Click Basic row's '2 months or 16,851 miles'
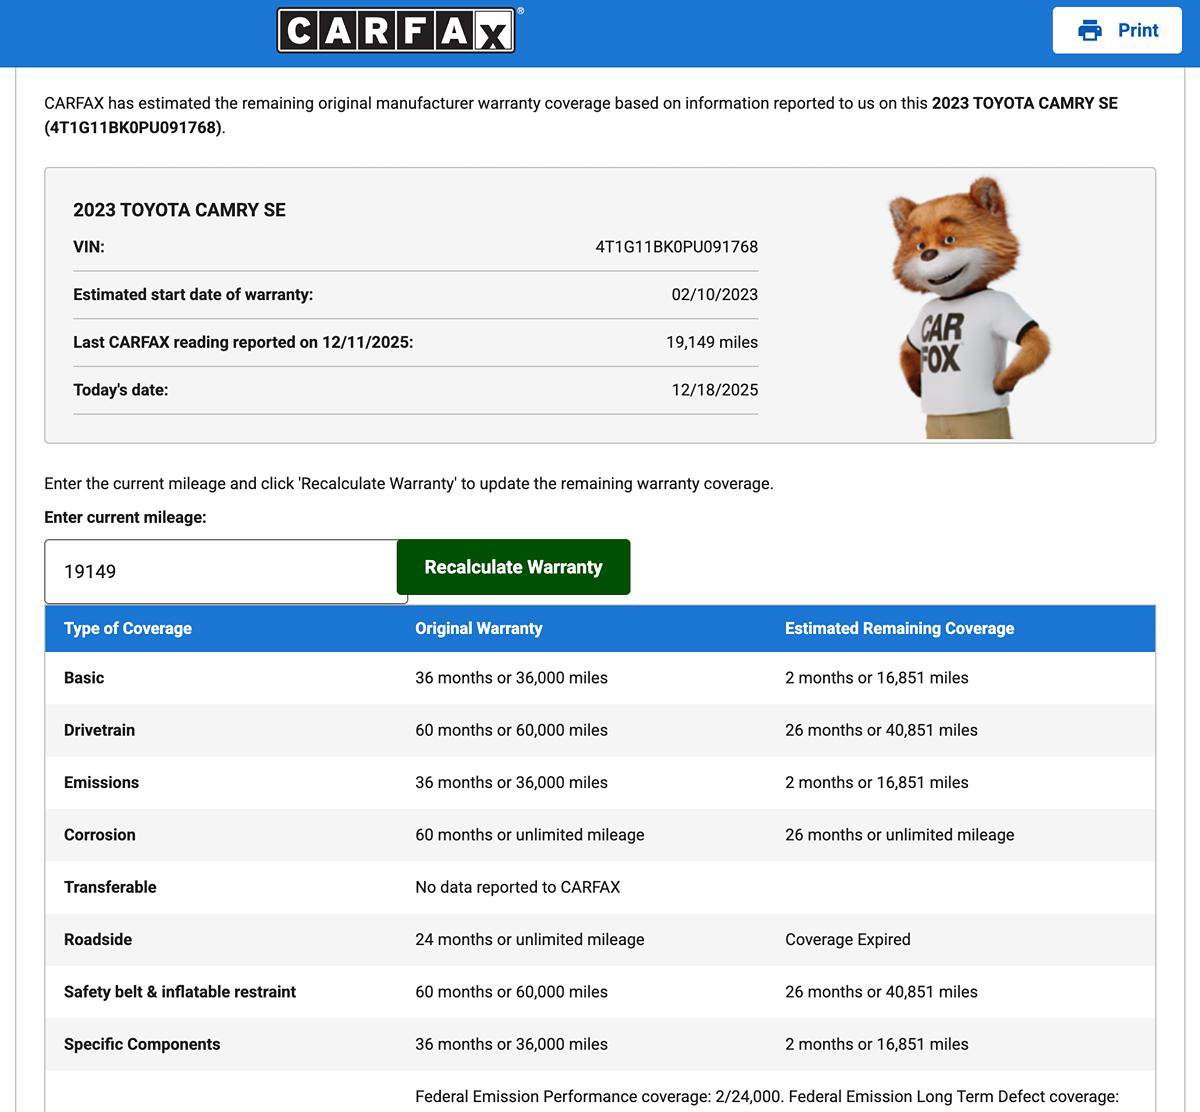This screenshot has height=1112, width=1200. tap(877, 678)
